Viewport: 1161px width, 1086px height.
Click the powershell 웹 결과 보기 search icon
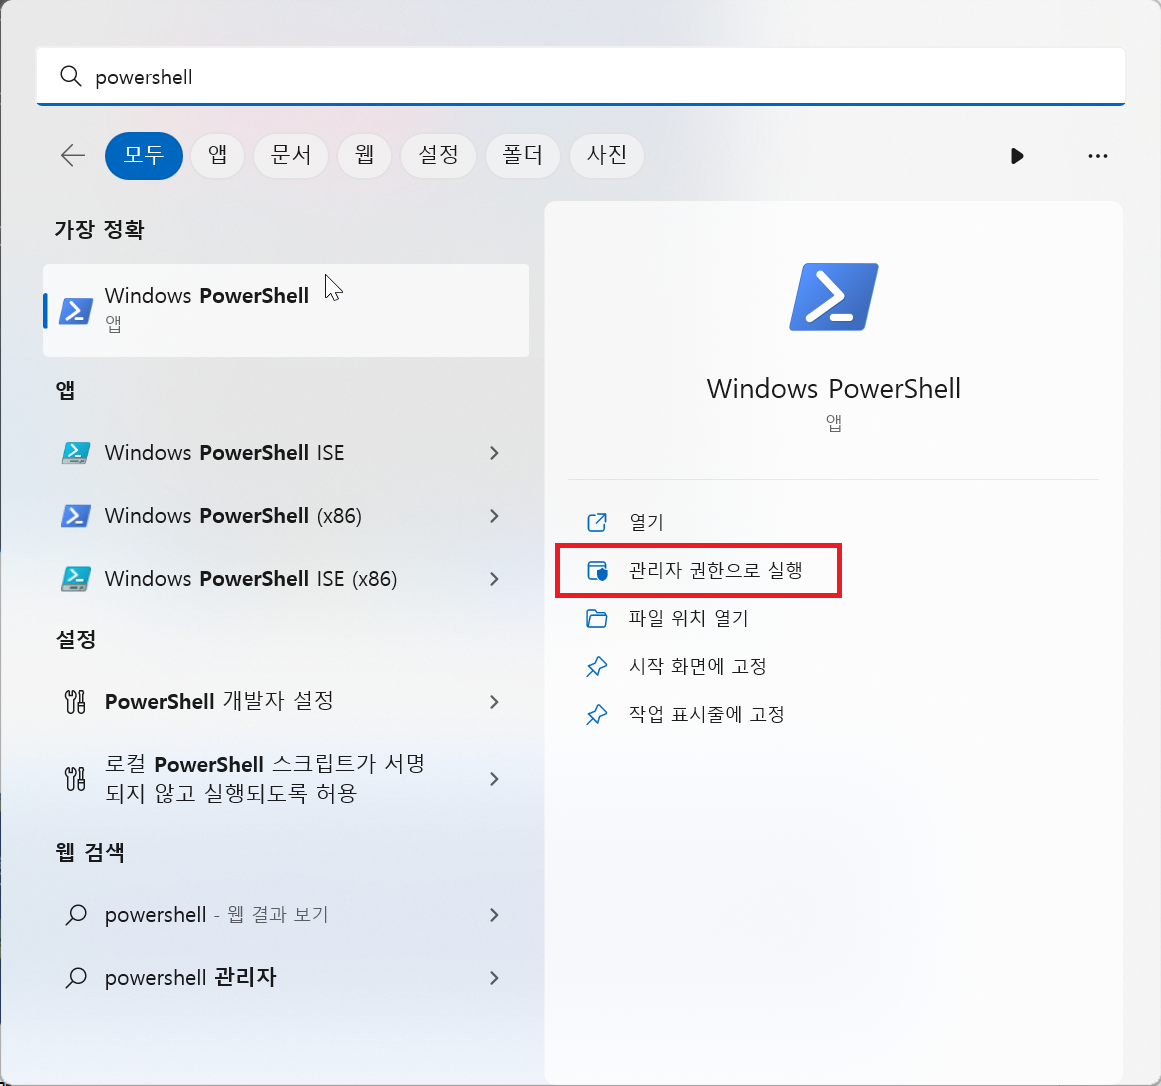click(x=76, y=915)
